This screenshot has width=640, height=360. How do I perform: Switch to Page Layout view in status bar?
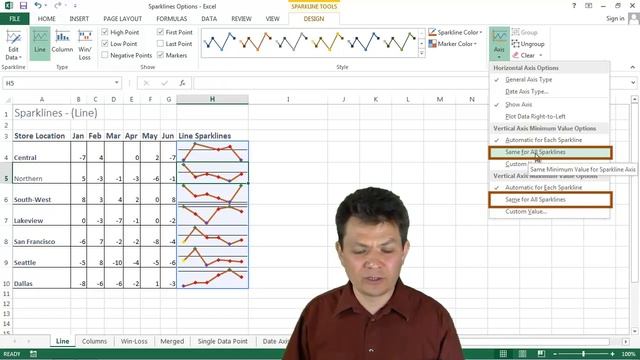pos(522,354)
